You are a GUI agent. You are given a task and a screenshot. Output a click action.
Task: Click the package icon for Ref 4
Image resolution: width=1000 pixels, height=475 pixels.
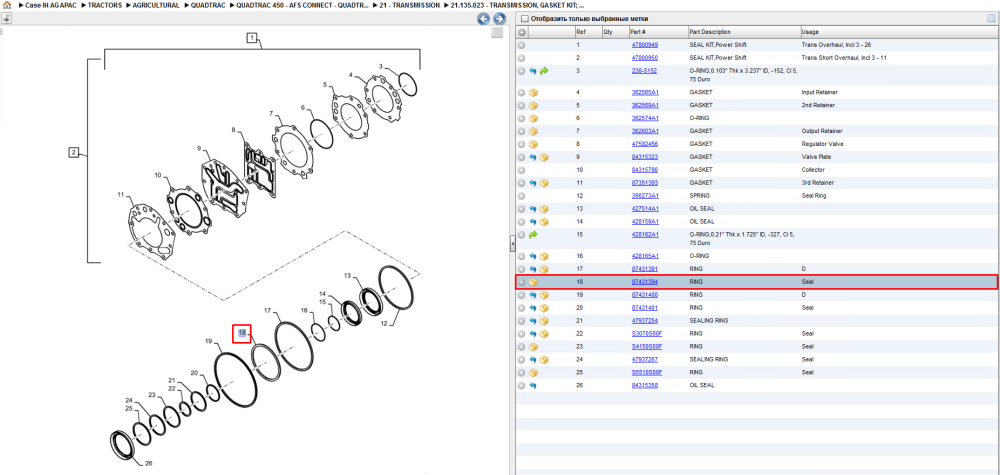533,92
